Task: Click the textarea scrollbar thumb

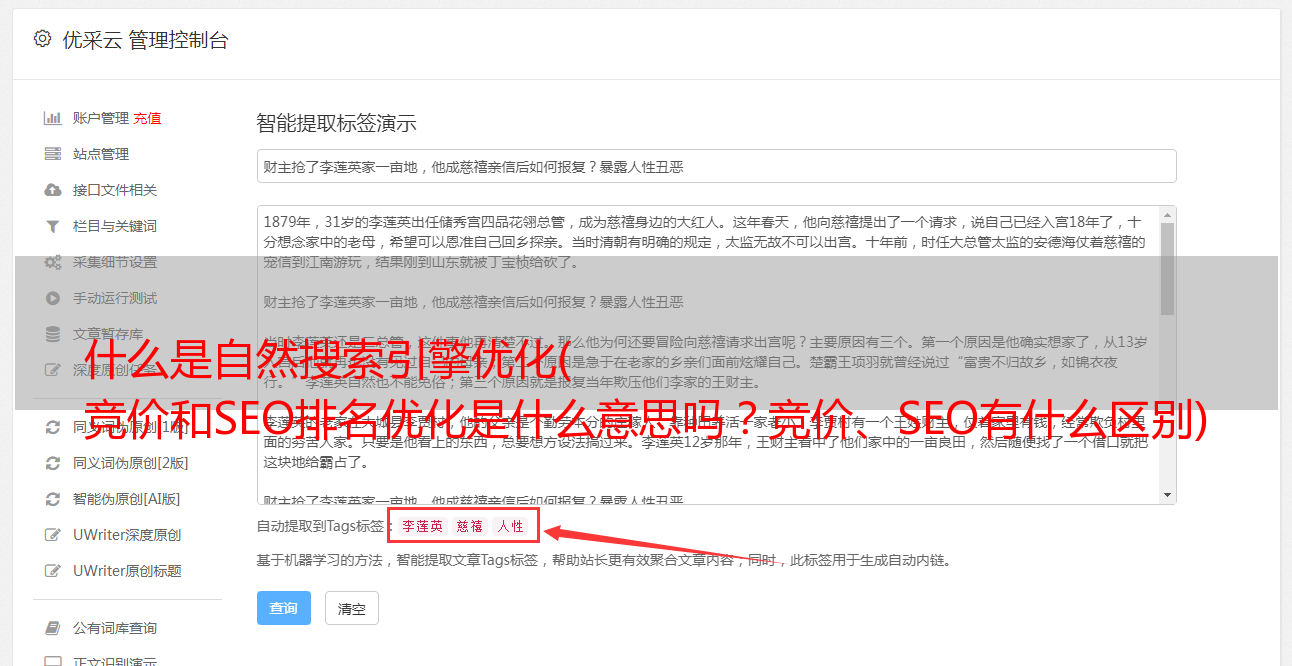Action: pos(1167,268)
